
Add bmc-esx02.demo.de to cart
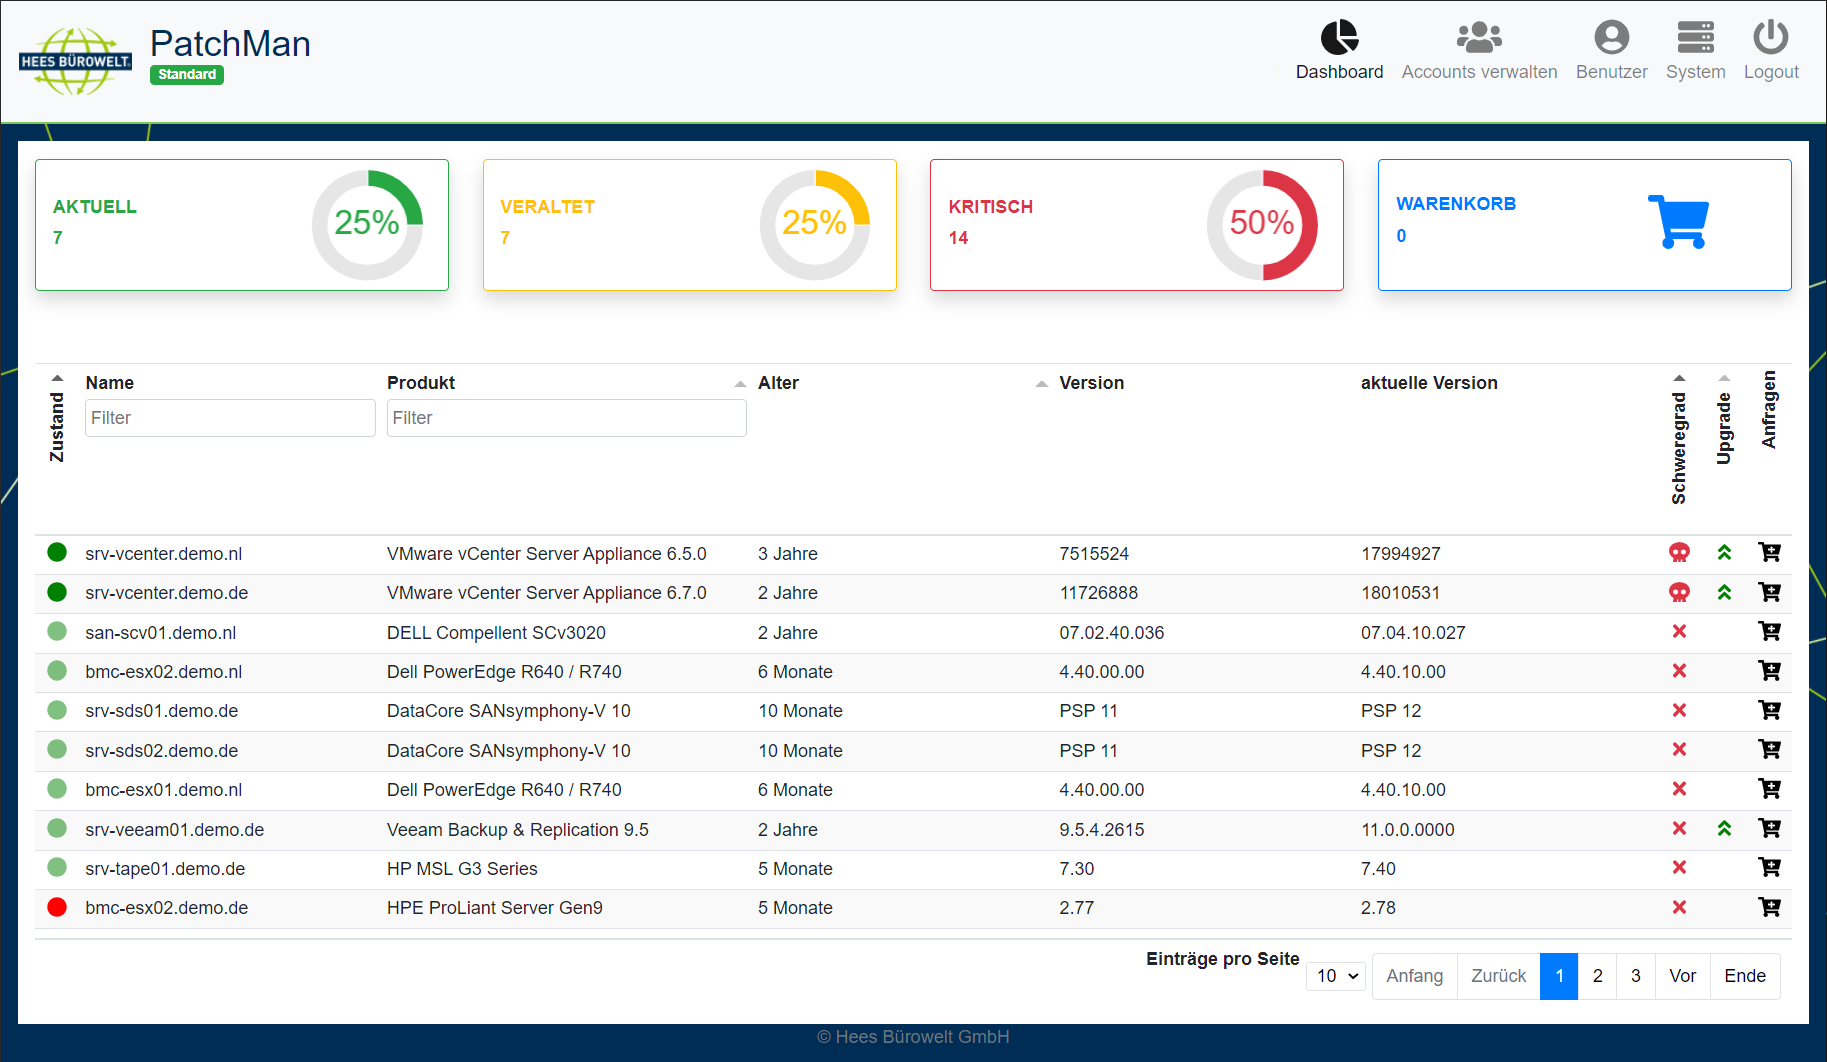pos(1769,908)
